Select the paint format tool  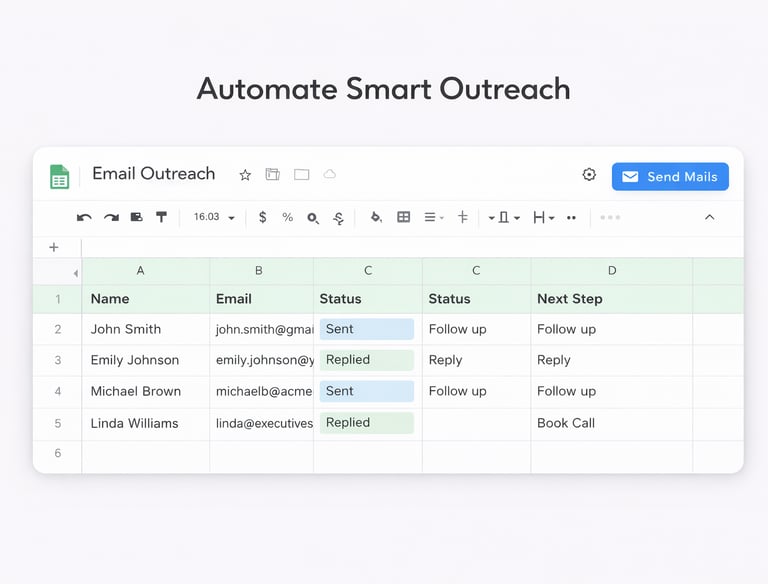click(161, 217)
